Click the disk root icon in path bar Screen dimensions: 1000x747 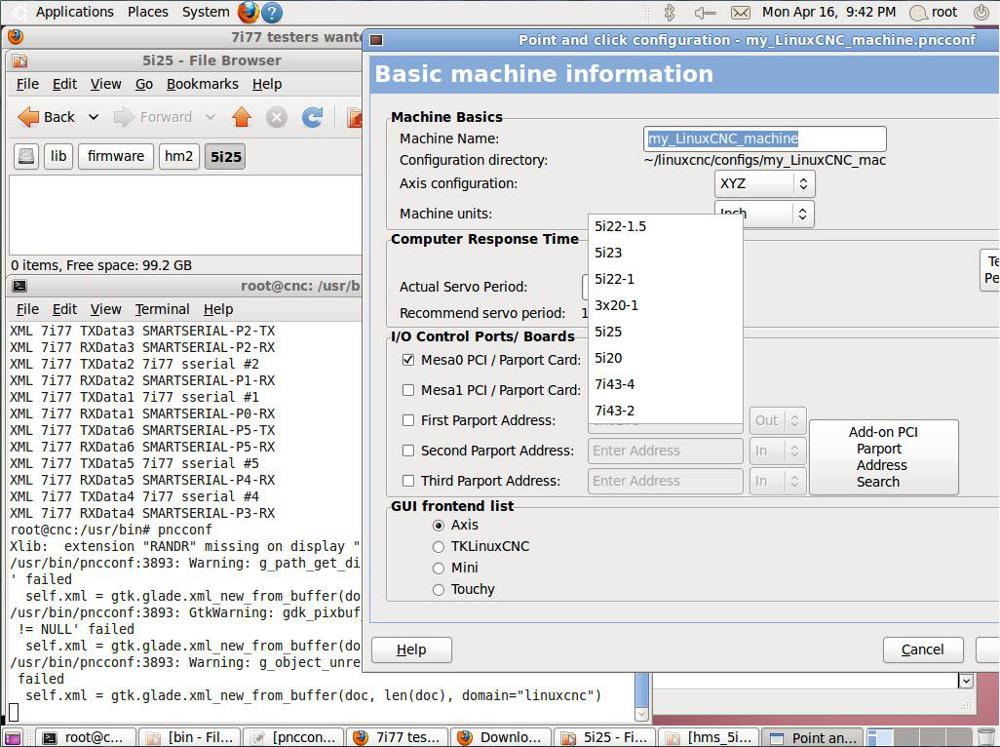click(x=26, y=156)
